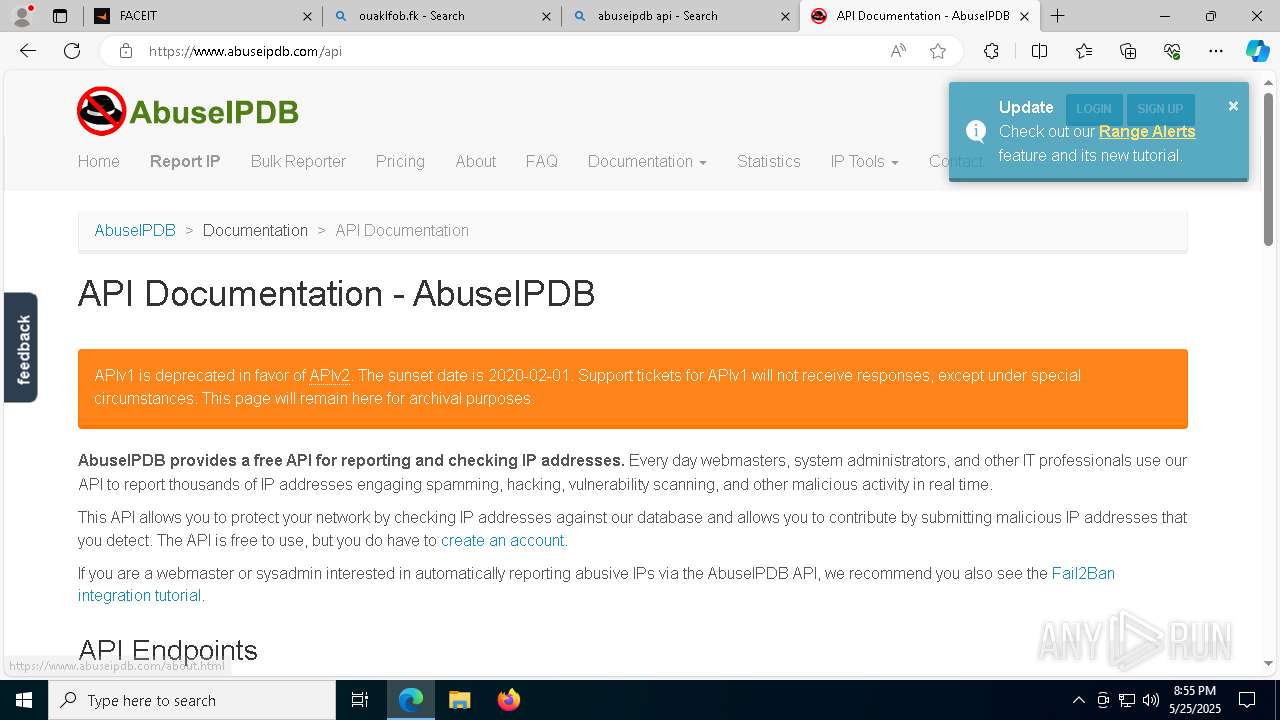Open the FAQ navigation item
1280x720 pixels.
541,161
